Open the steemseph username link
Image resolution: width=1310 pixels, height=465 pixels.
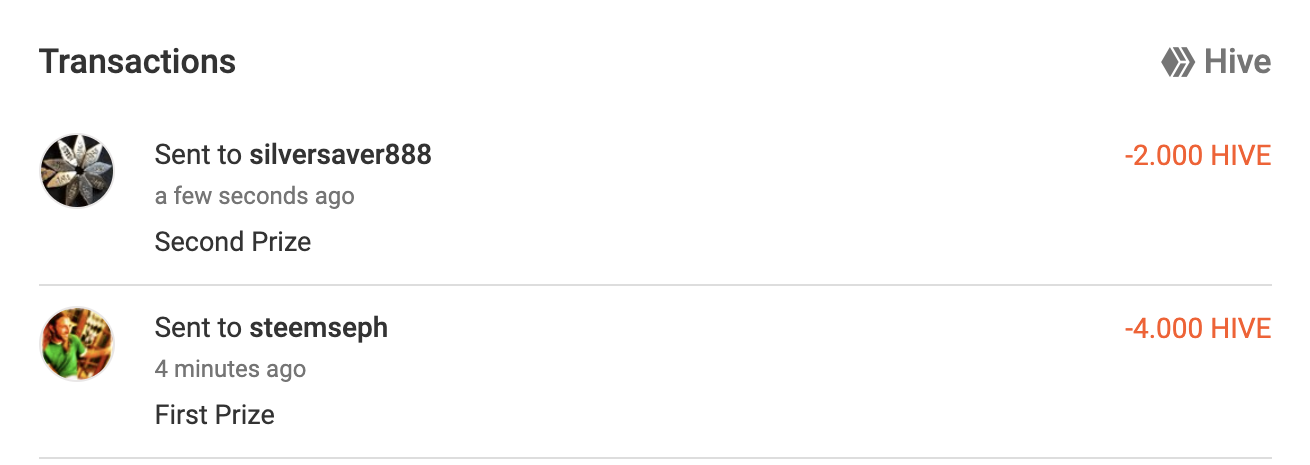pyautogui.click(x=318, y=328)
